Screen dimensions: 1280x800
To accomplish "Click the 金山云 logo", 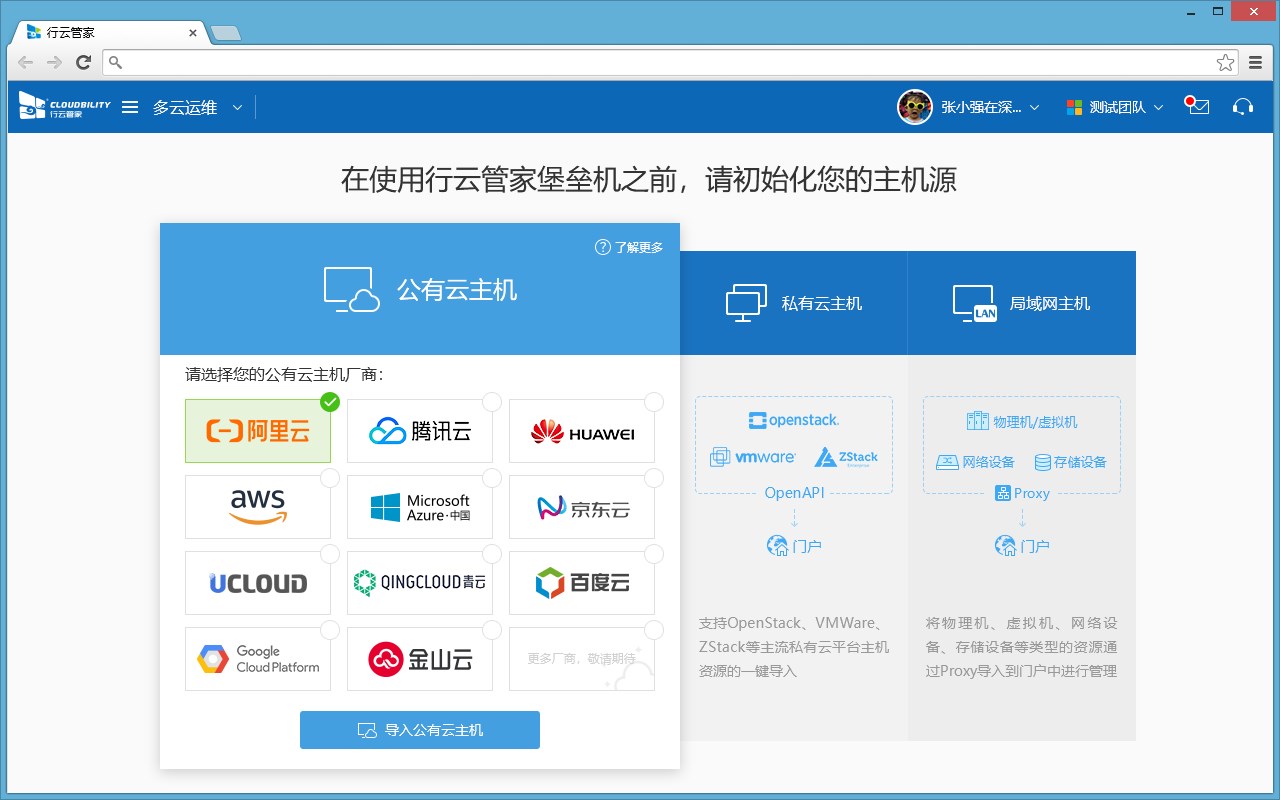I will click(420, 659).
